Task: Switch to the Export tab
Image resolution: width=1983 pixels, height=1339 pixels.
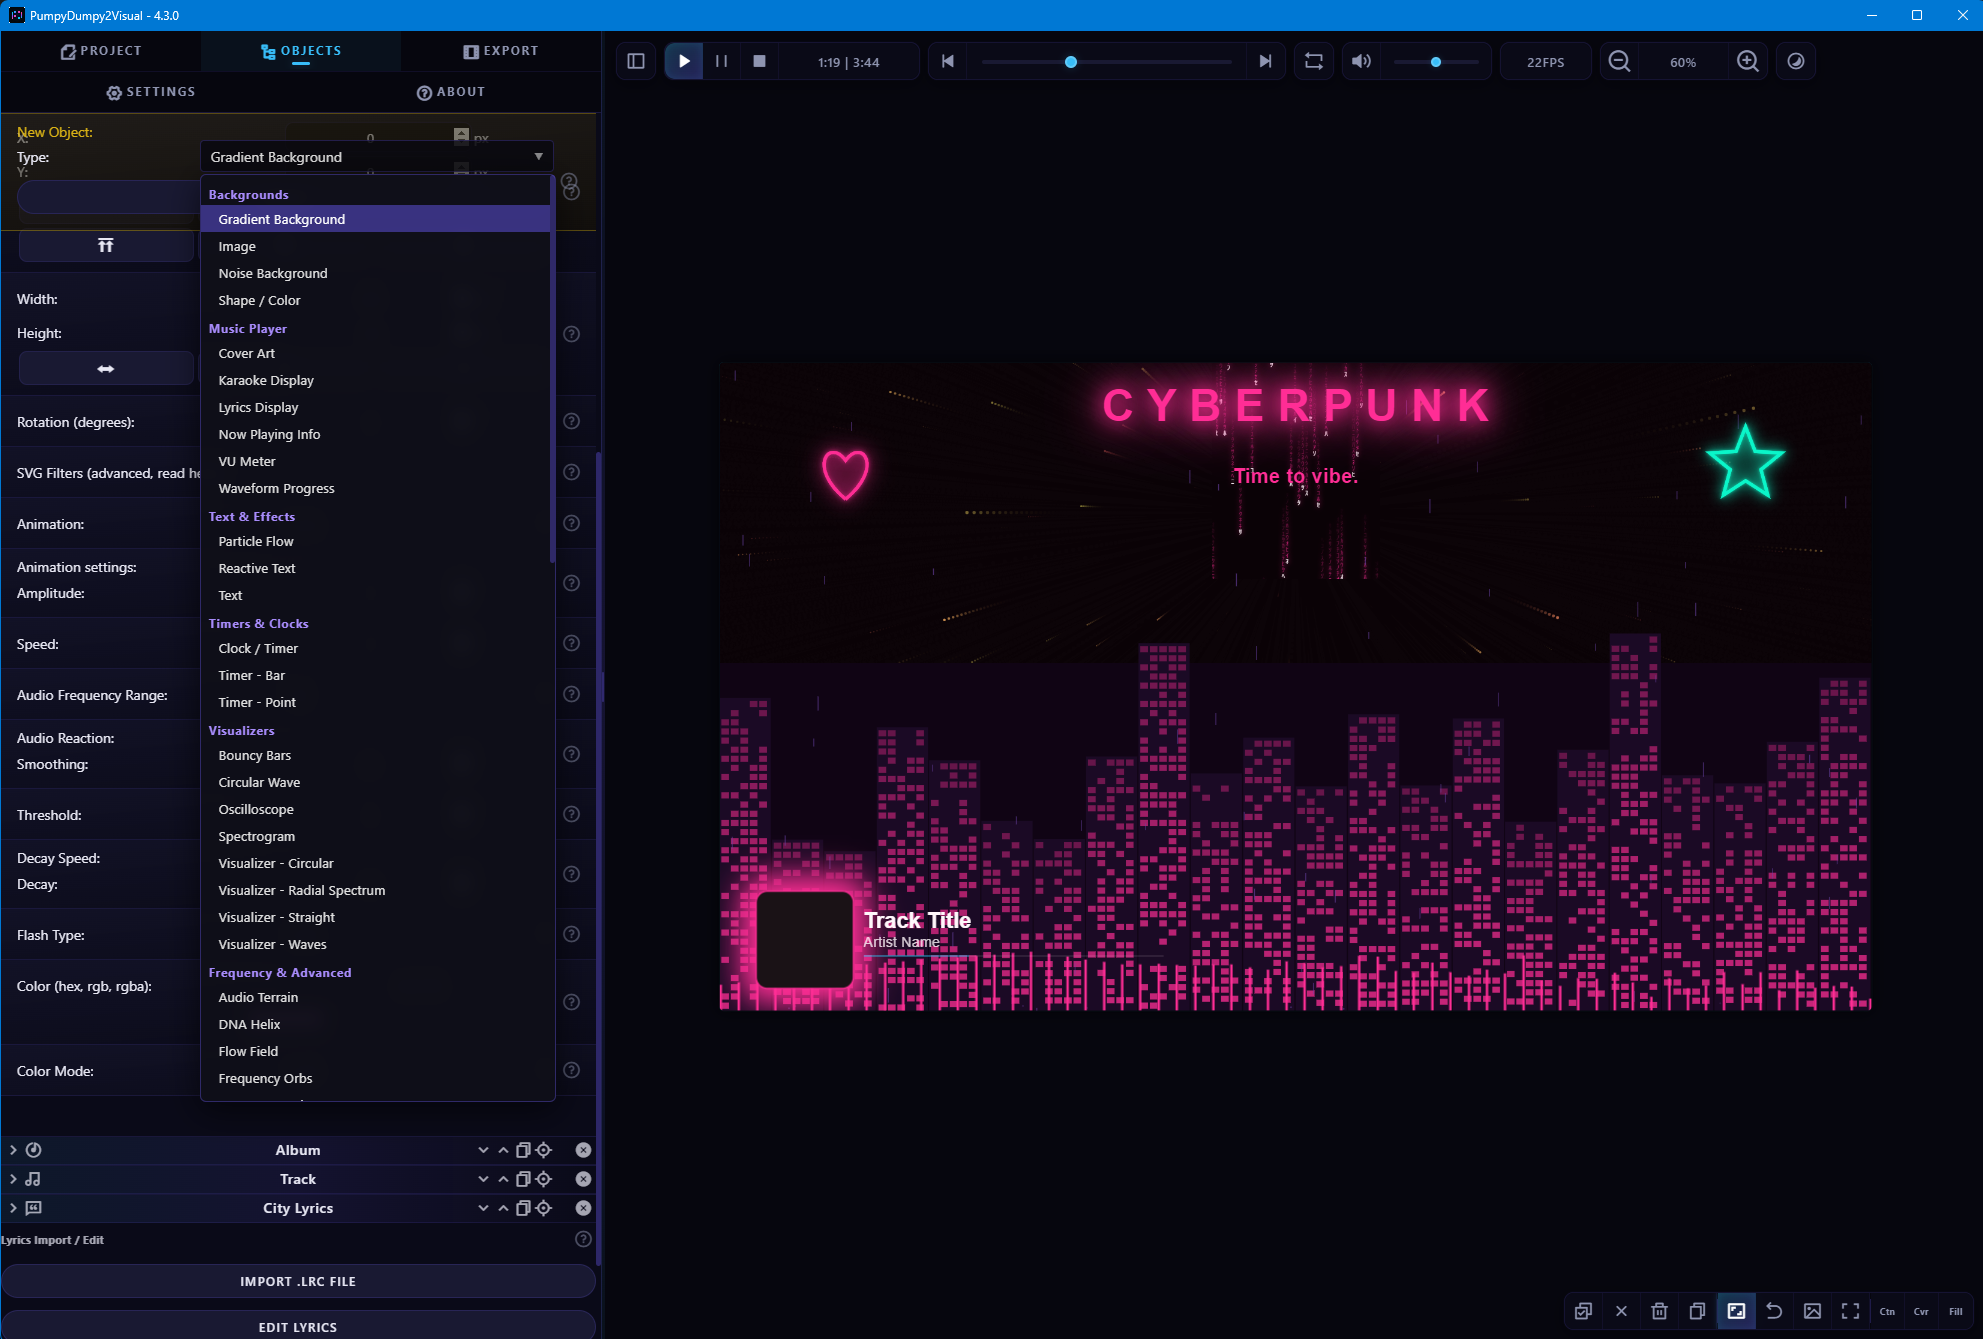Action: [501, 51]
